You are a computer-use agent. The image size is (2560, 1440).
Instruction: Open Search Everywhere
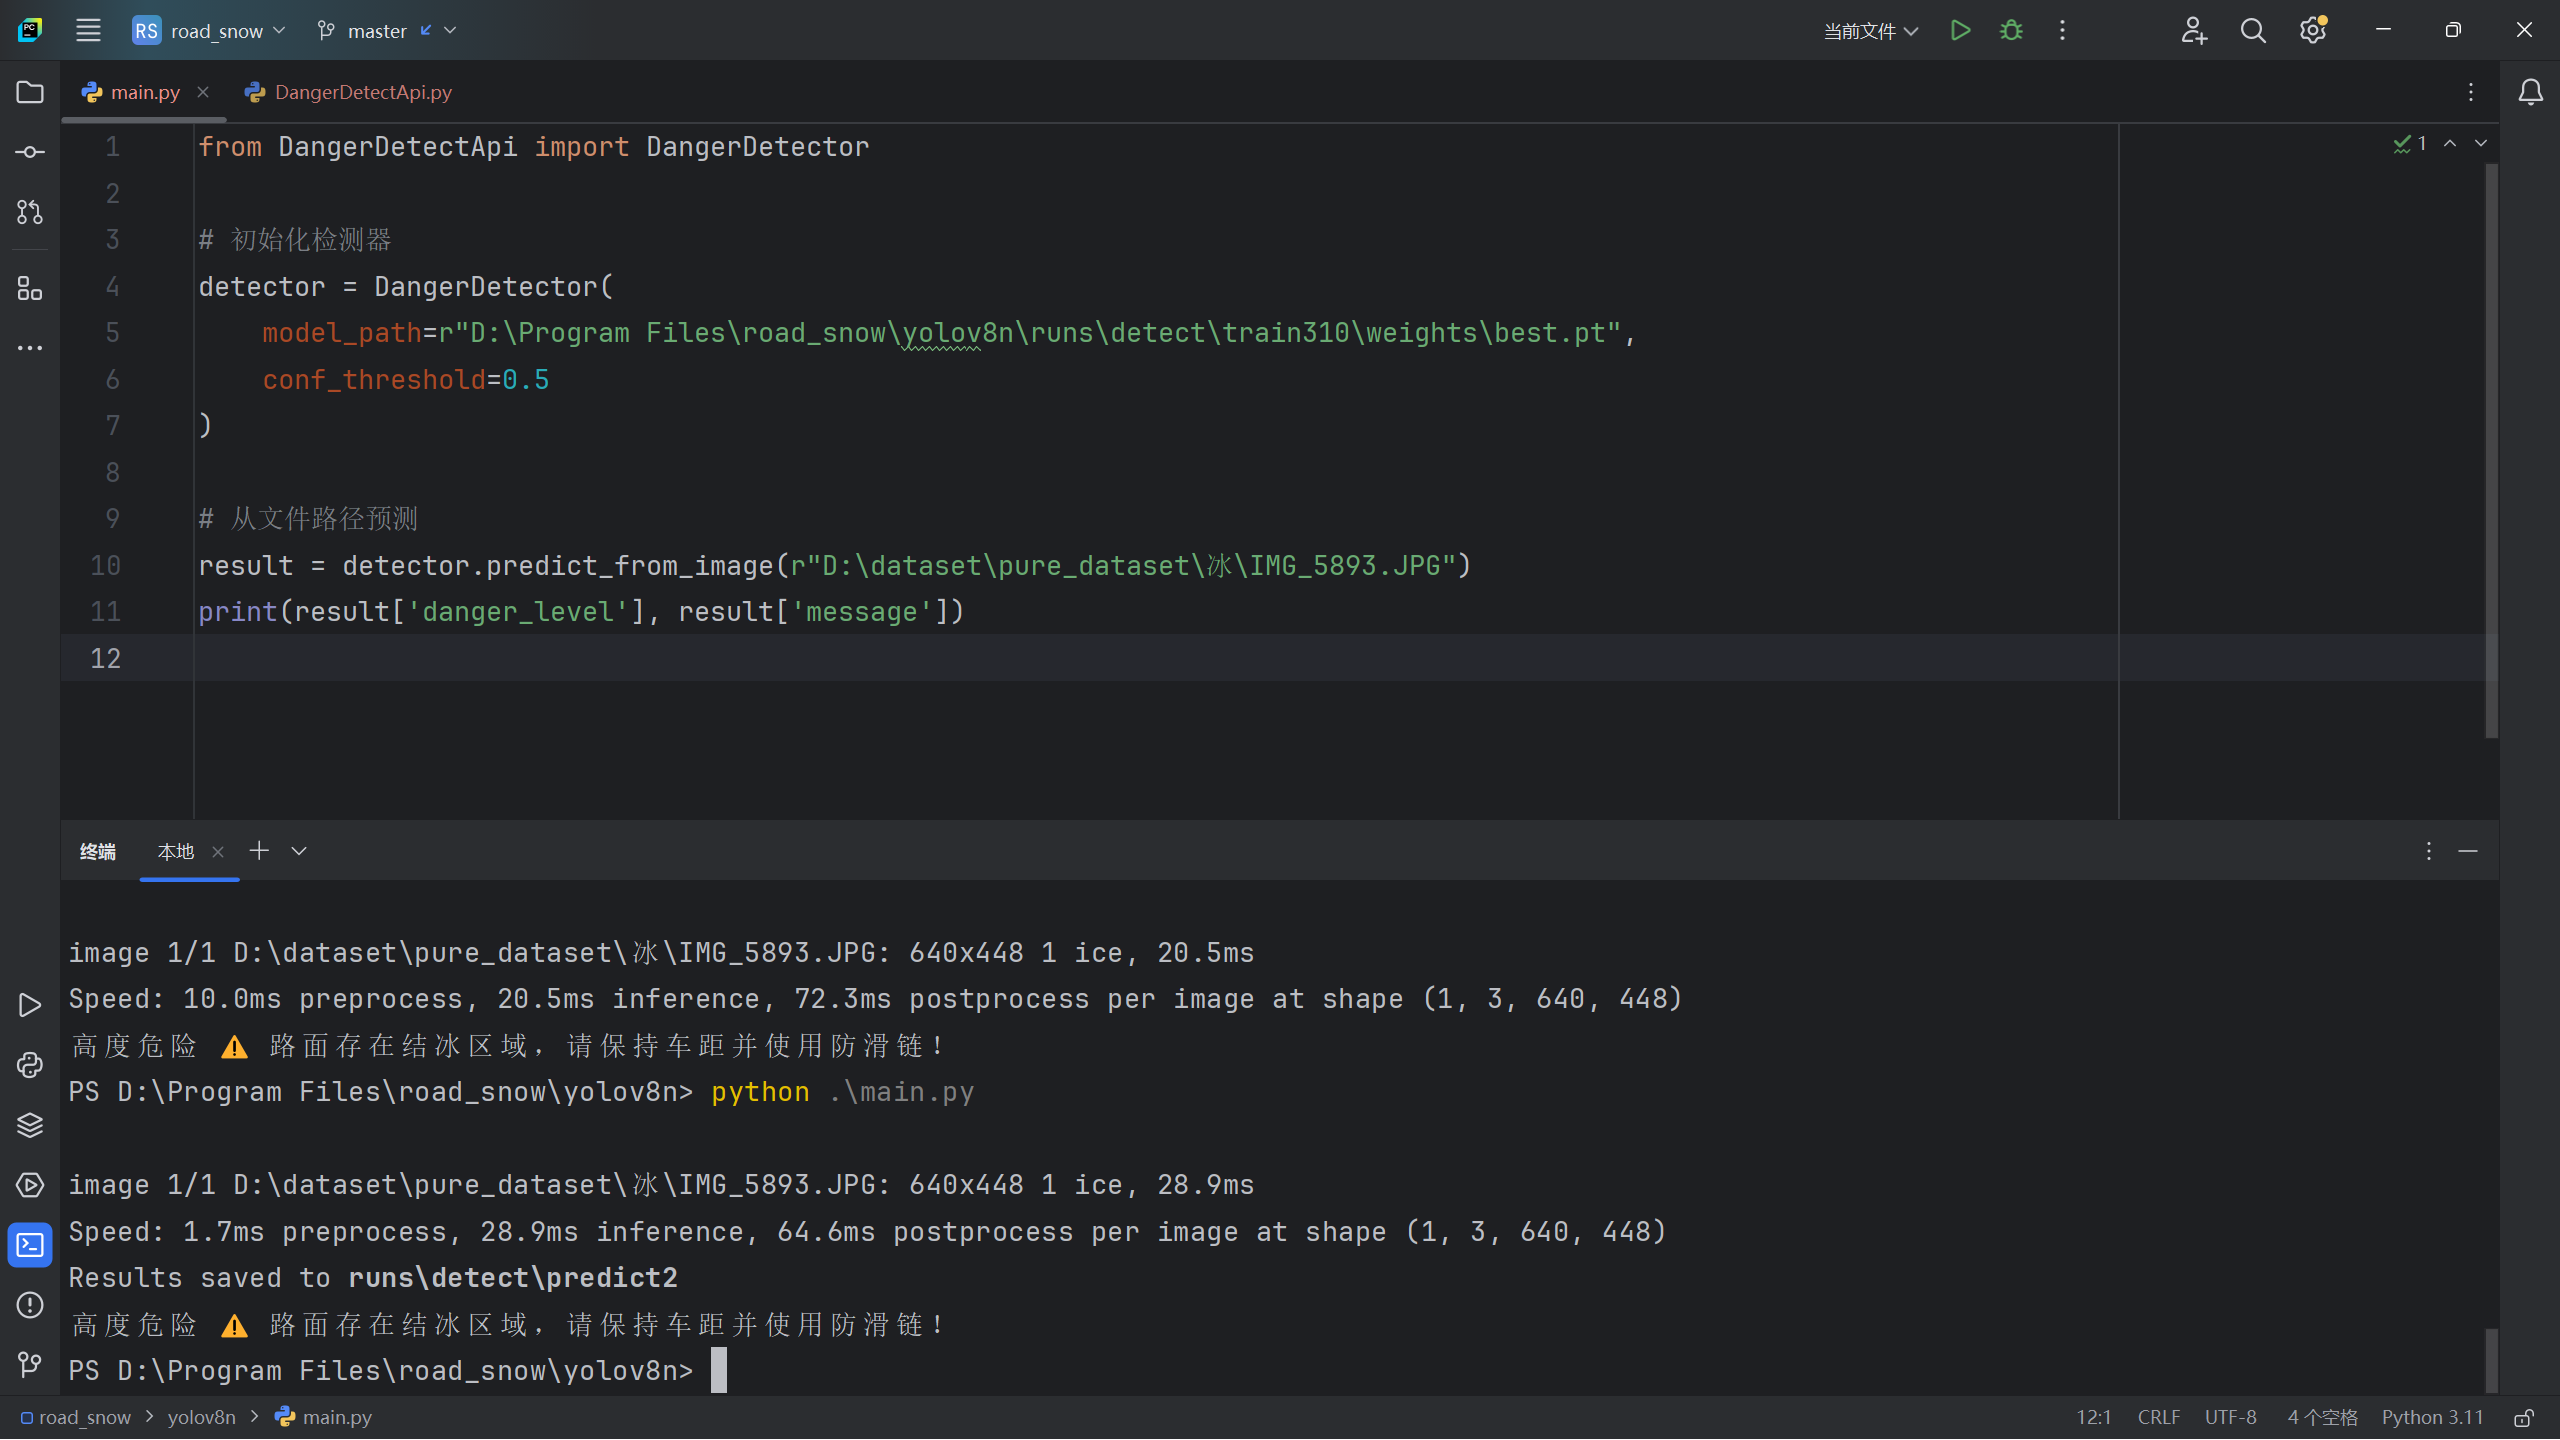2253,30
